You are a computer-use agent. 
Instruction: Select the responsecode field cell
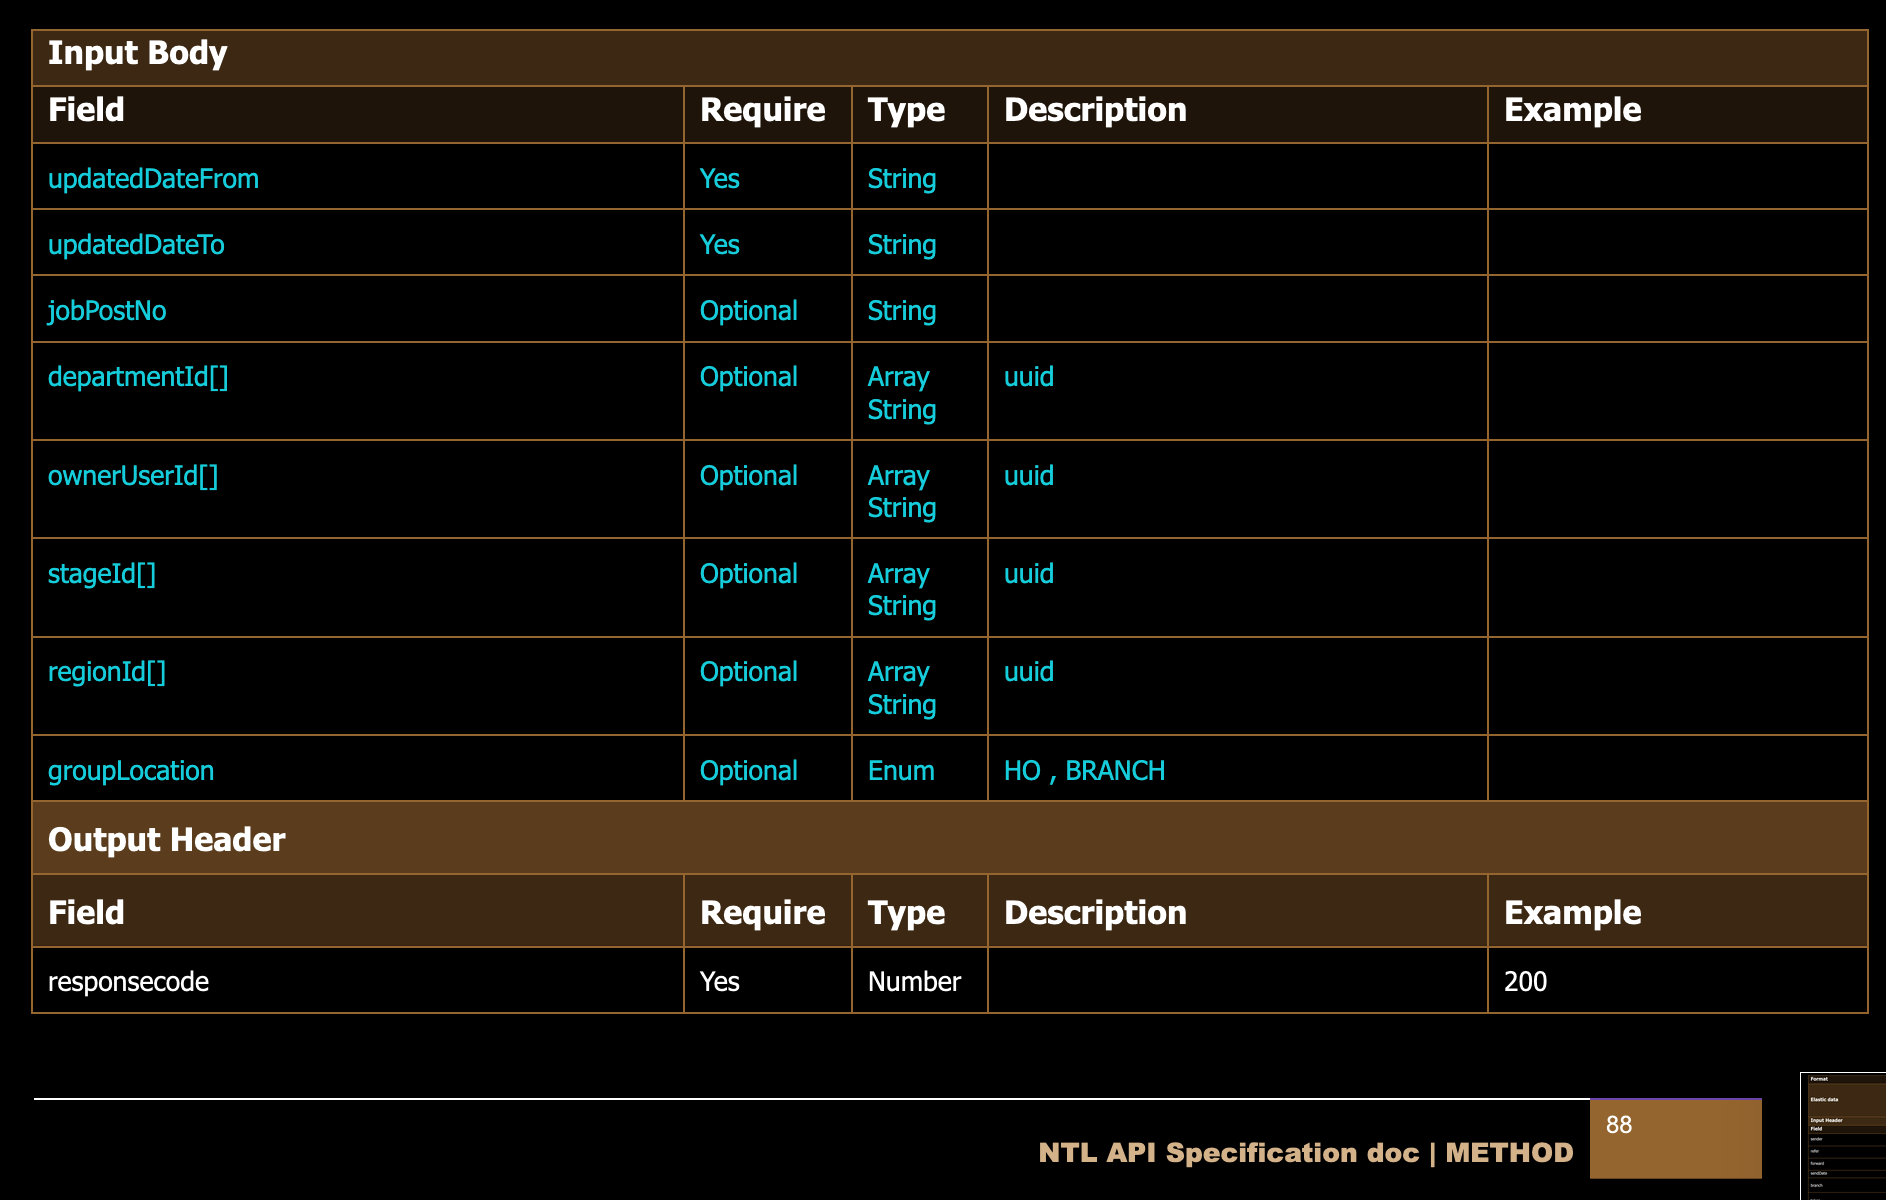(x=129, y=982)
